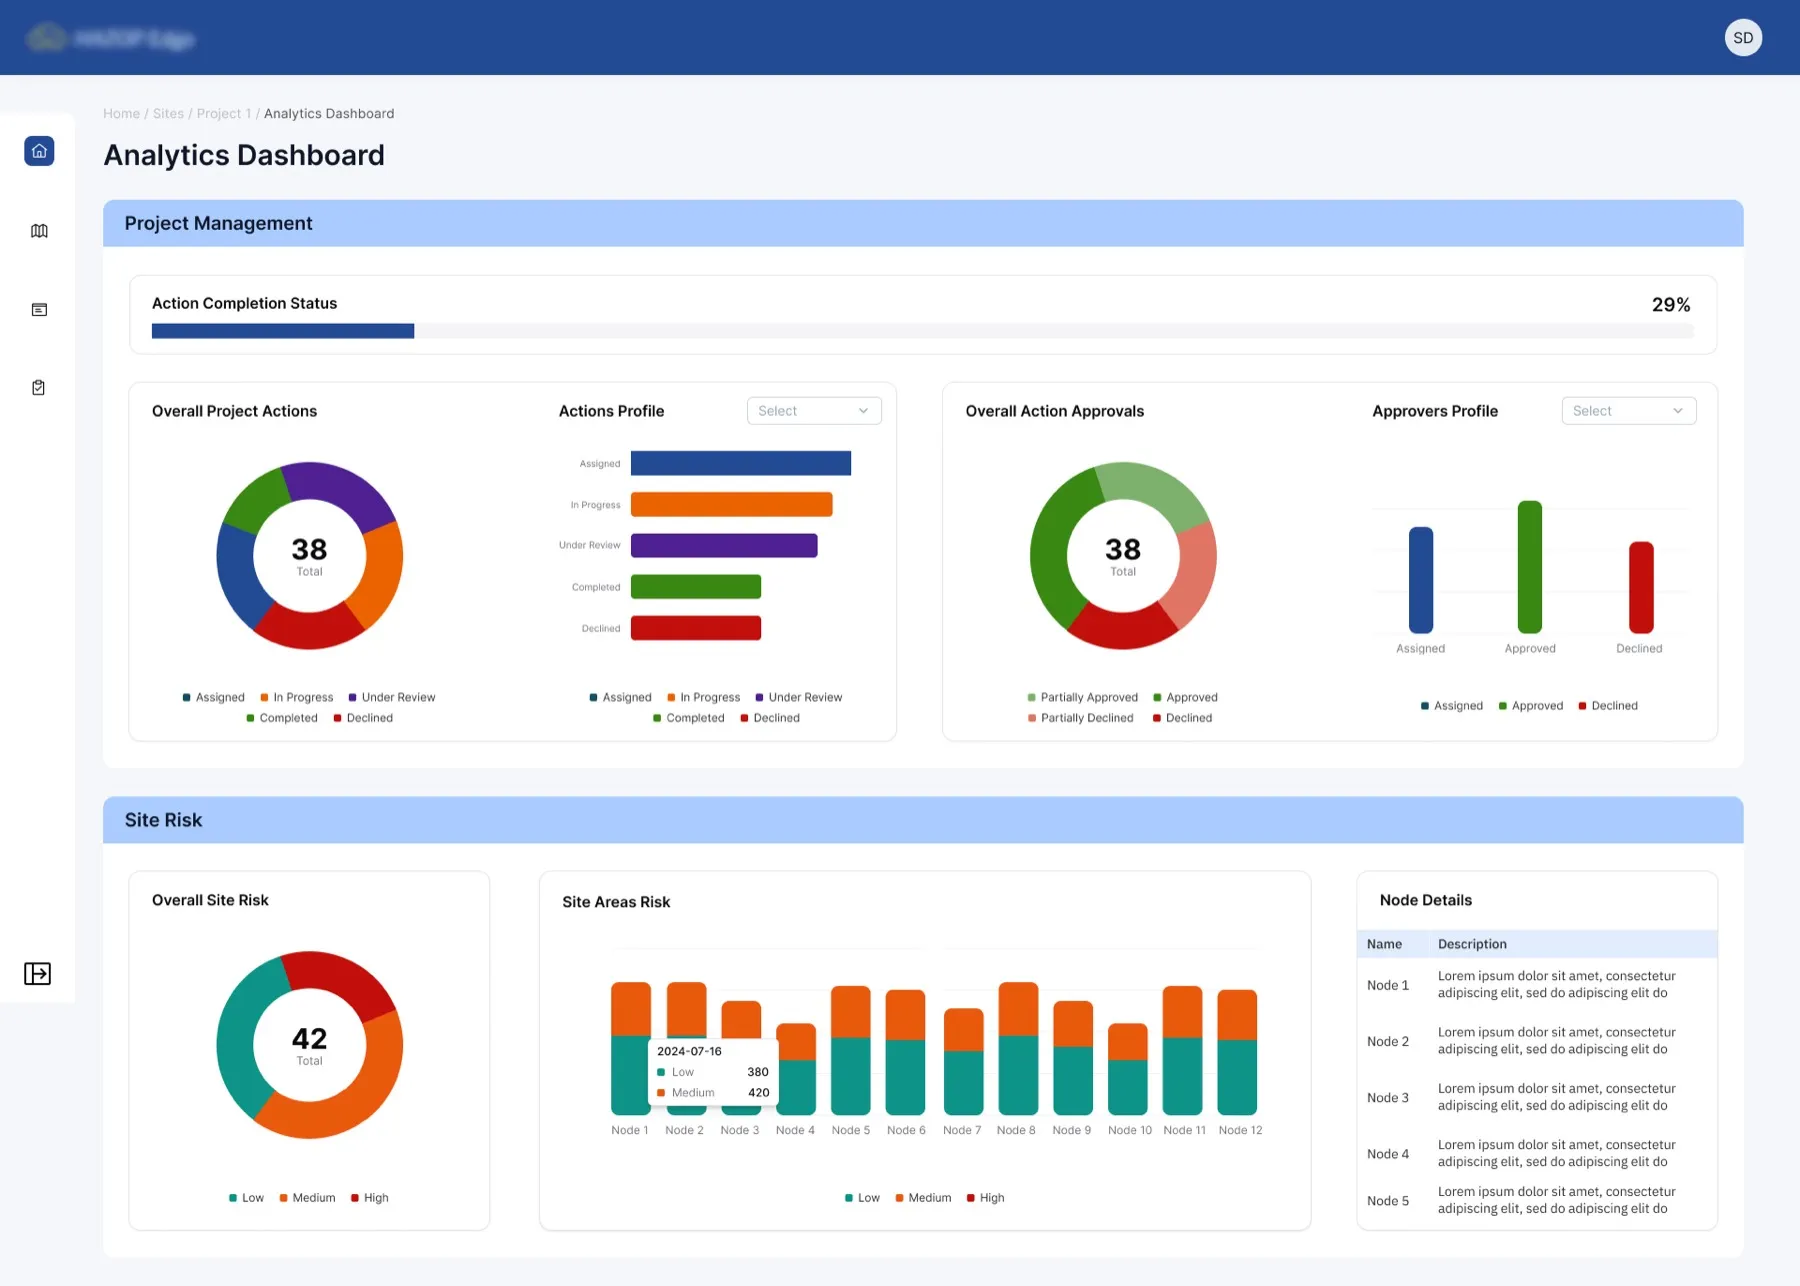Image resolution: width=1800 pixels, height=1286 pixels.
Task: Click the Name column header
Action: [x=1385, y=944]
